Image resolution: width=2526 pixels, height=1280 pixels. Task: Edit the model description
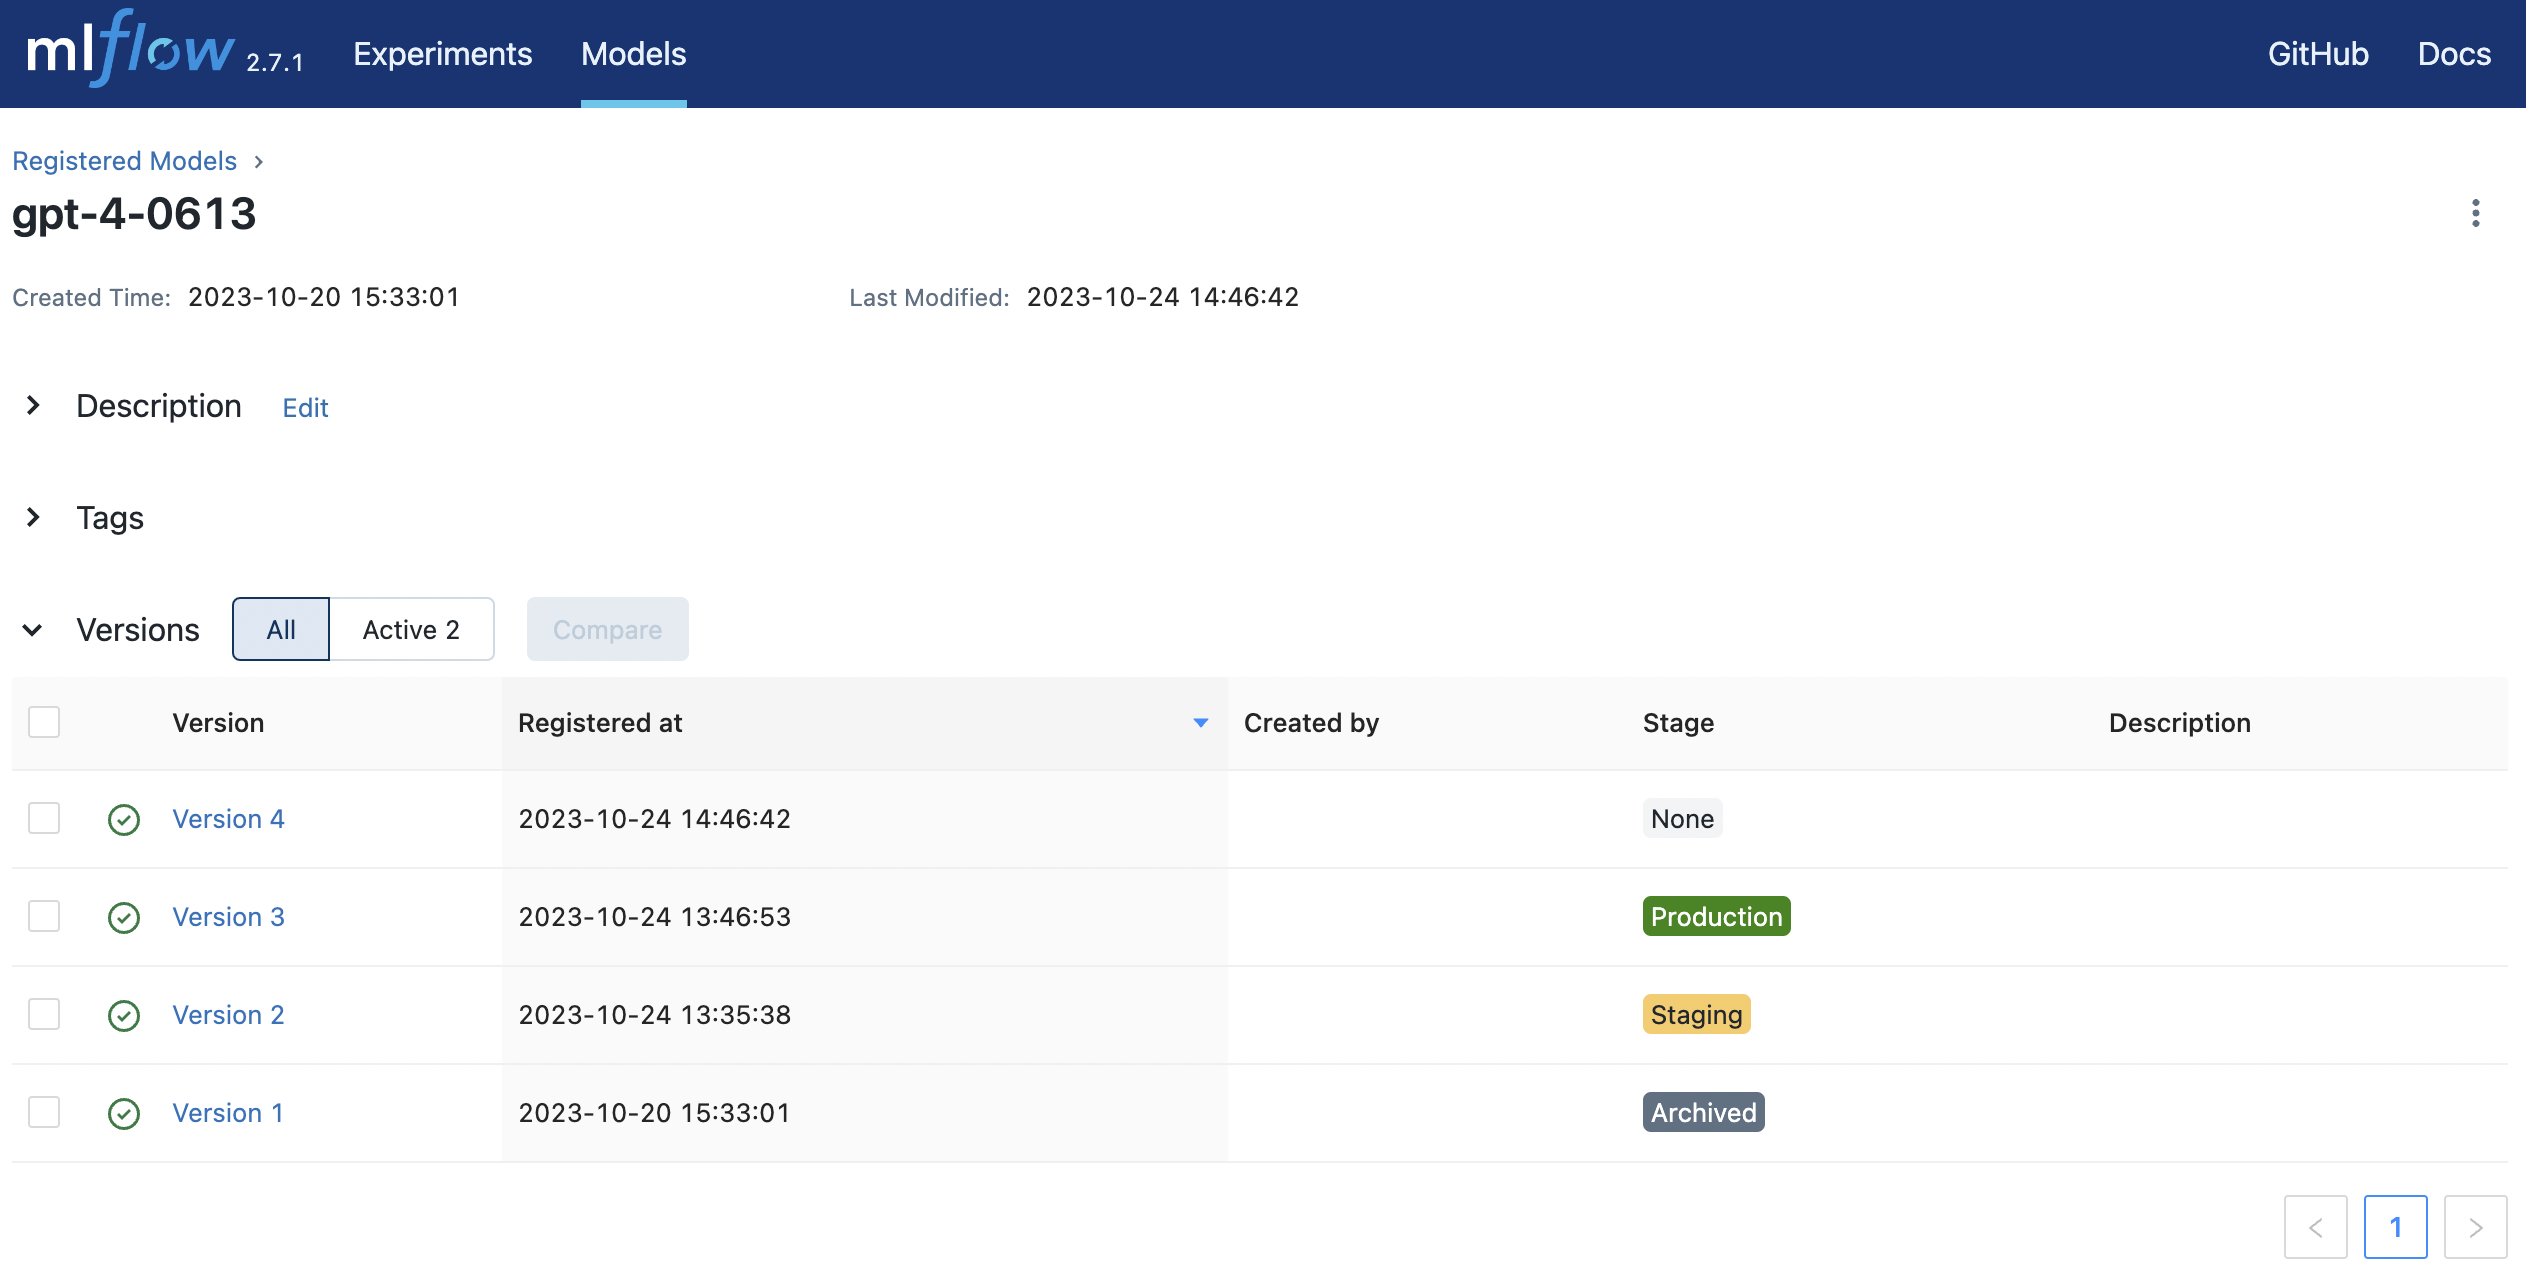coord(305,408)
